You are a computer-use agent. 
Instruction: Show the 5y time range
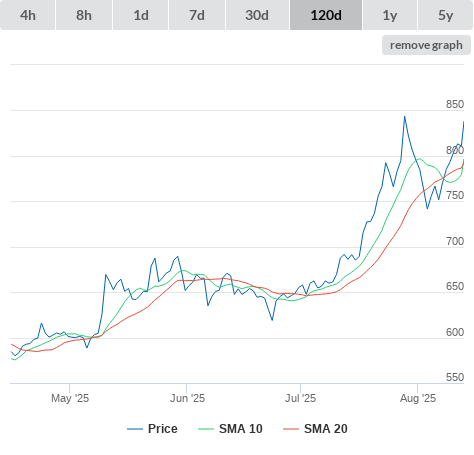coord(445,15)
